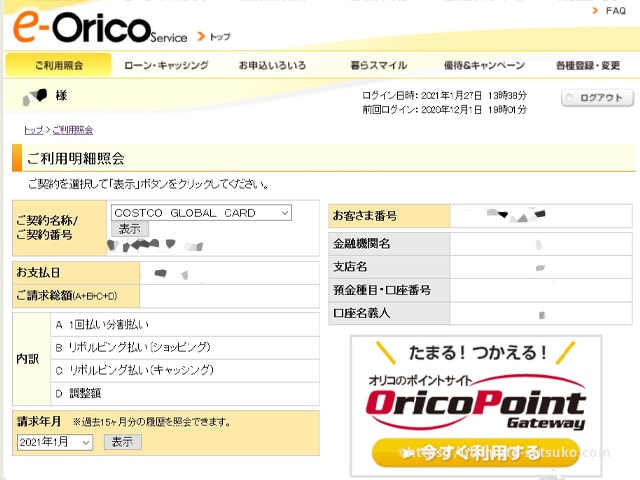Click the 今すぐ利用する banner button
640x480 pixels.
click(476, 453)
